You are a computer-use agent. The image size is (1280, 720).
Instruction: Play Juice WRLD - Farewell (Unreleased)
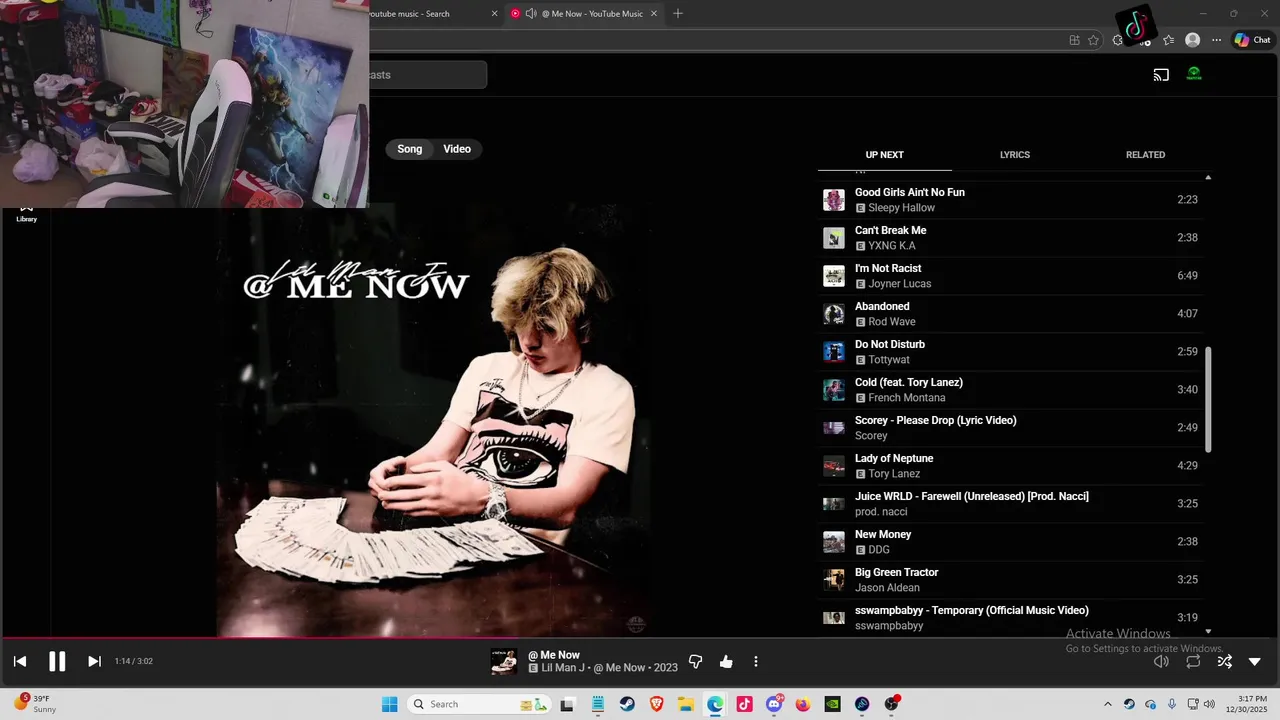coord(1010,504)
